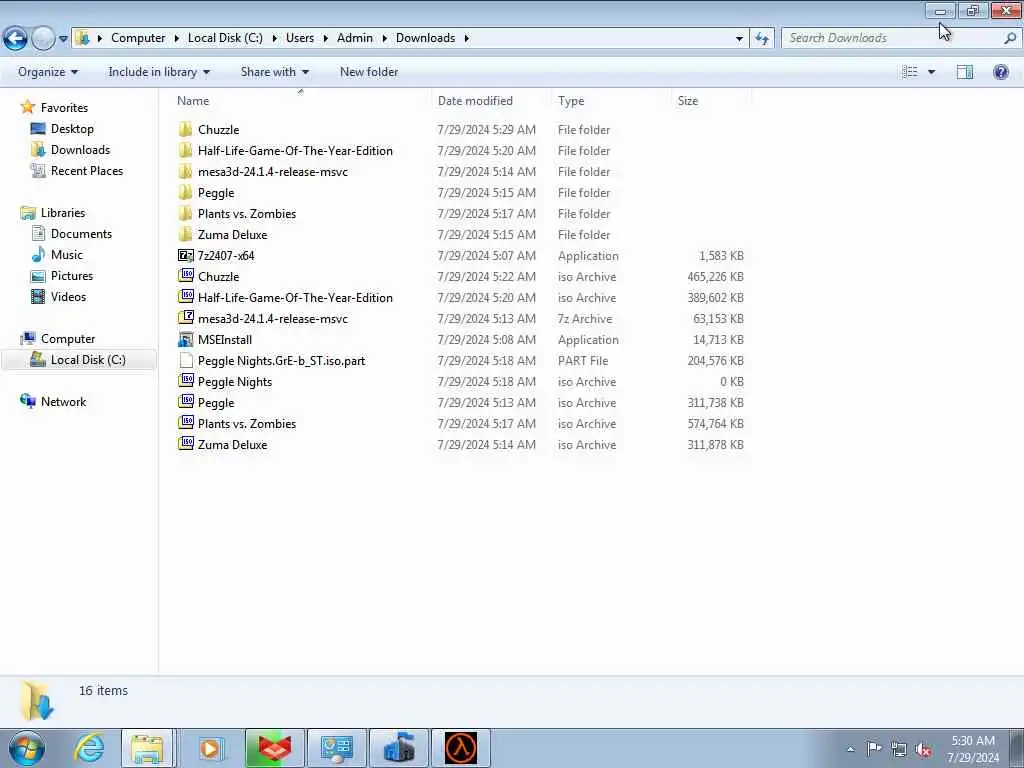Open address bar history dropdown

739,39
